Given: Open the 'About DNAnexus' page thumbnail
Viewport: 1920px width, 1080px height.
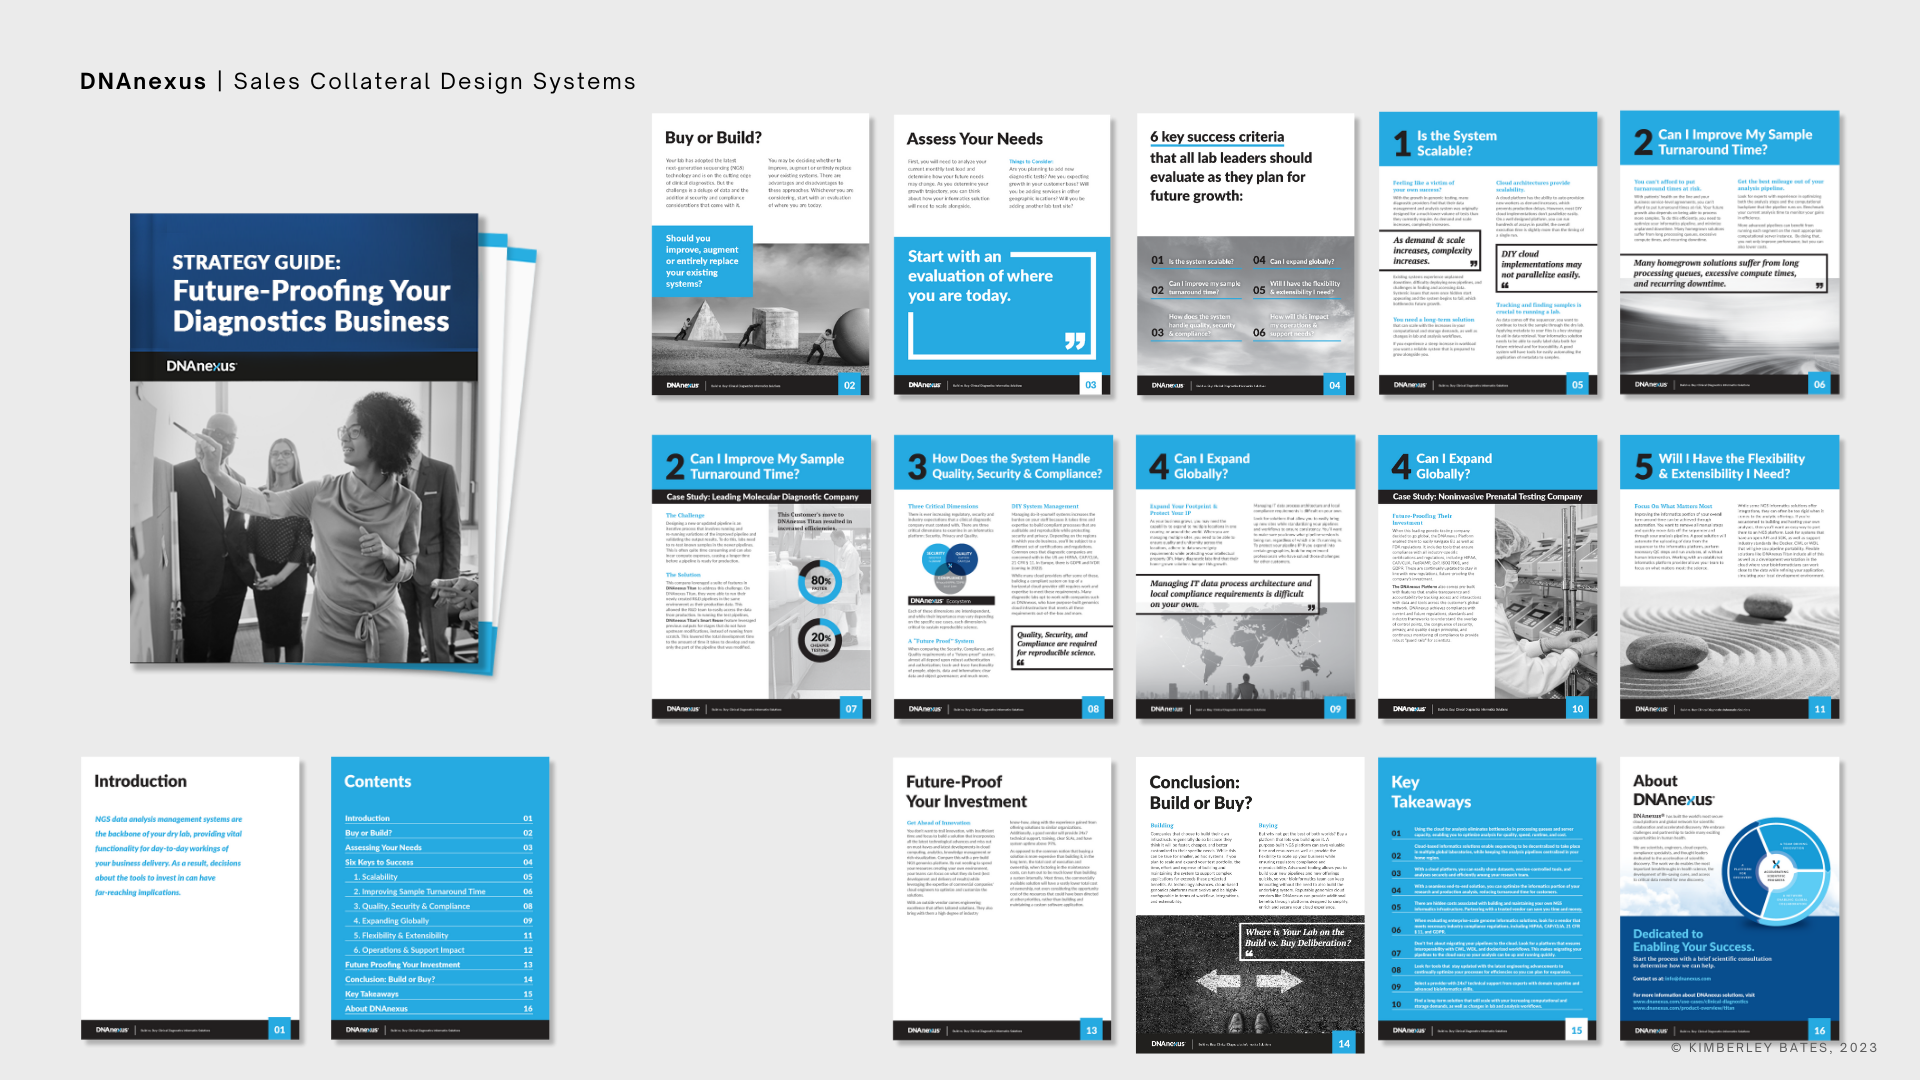Looking at the screenshot, I should click(x=1730, y=898).
